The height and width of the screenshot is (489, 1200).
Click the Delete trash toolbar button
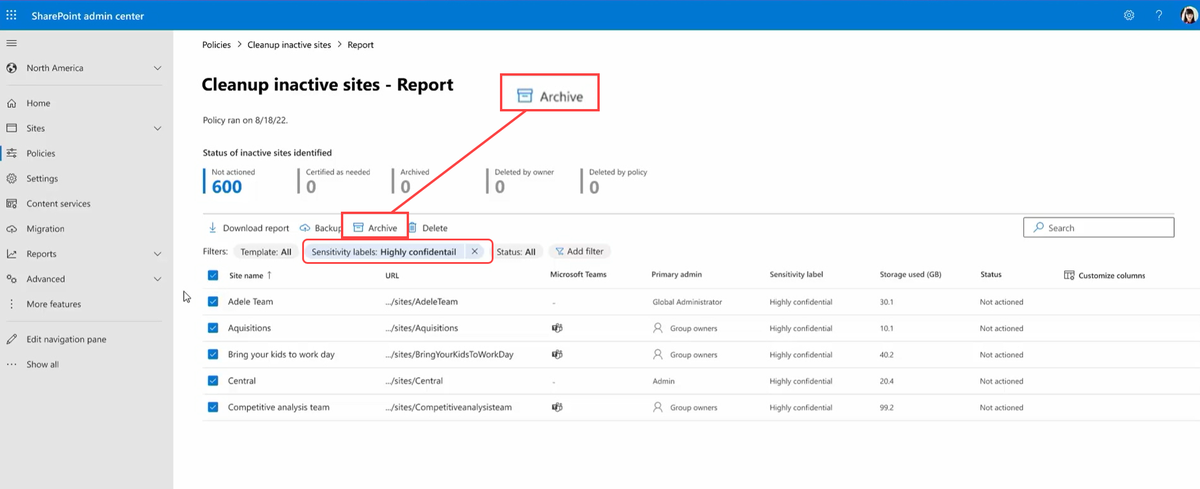427,228
